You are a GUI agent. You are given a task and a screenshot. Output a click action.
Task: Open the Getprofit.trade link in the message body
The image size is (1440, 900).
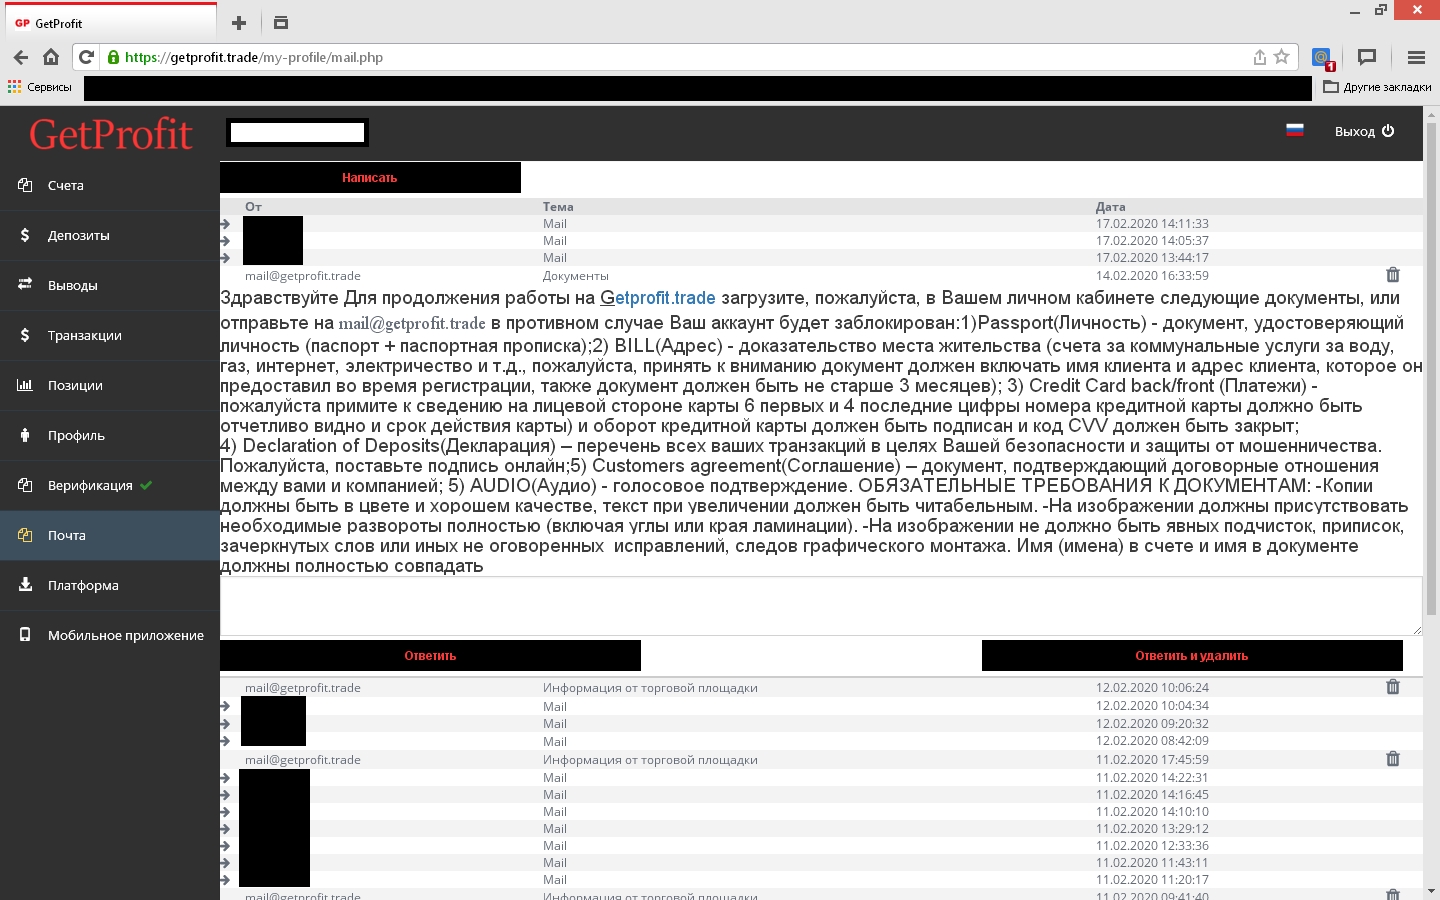[x=658, y=298]
